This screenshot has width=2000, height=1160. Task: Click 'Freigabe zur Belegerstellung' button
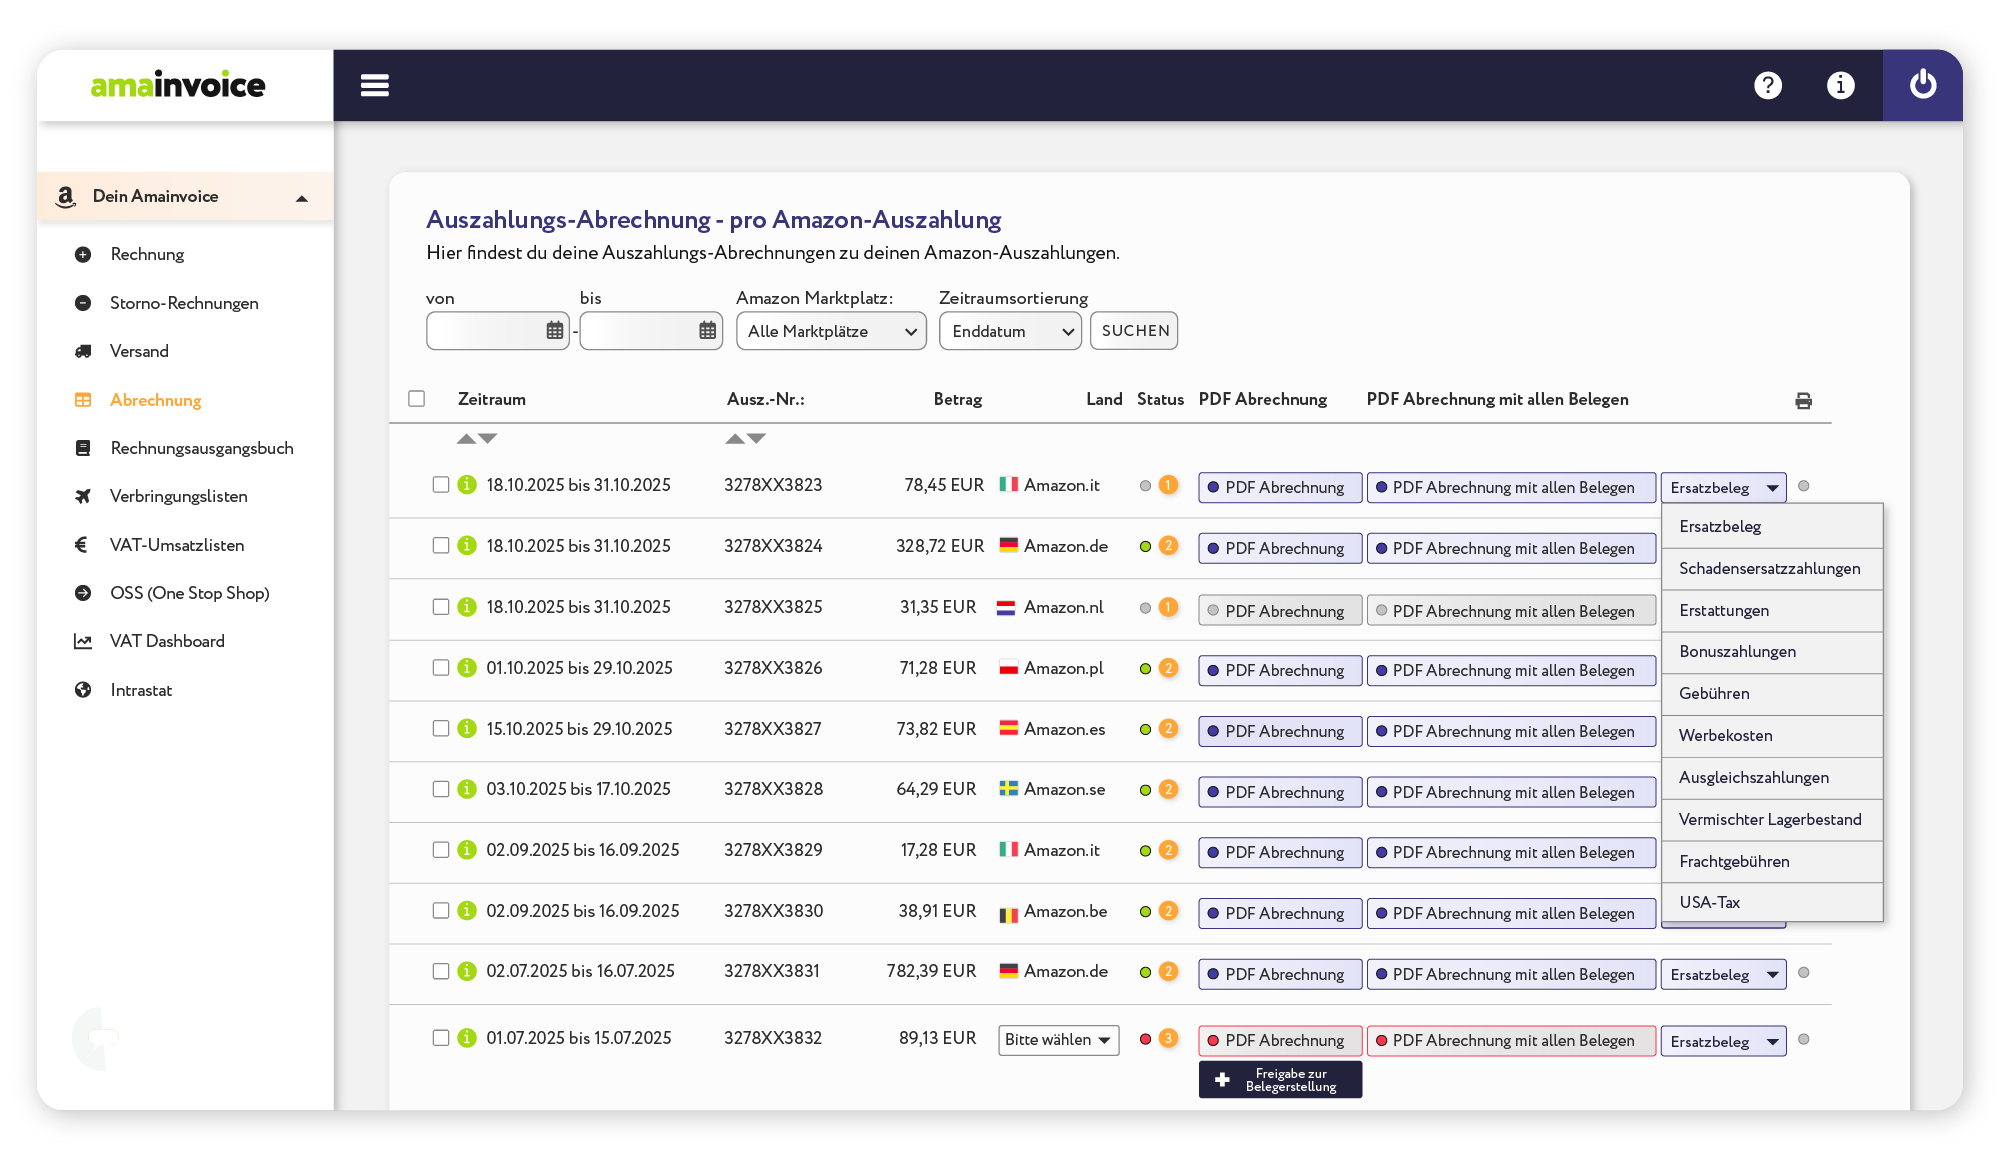(x=1280, y=1080)
